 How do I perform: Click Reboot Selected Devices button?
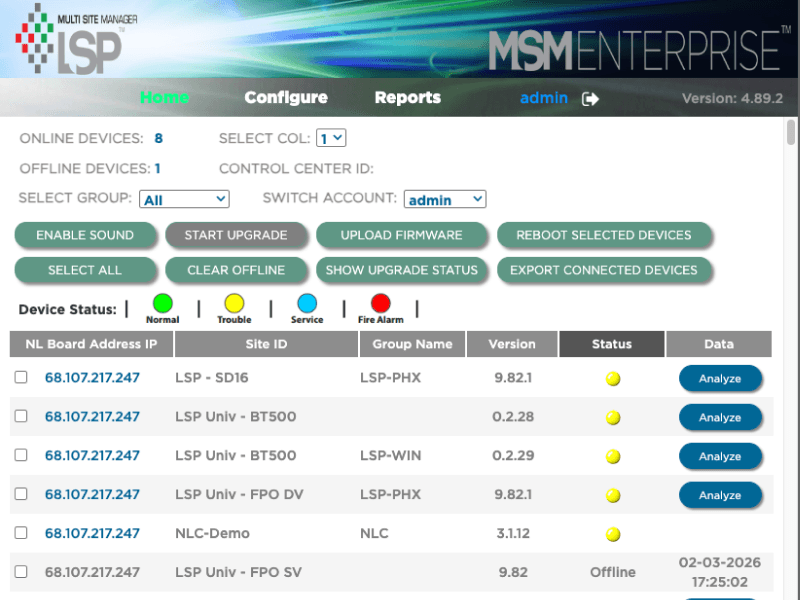[x=604, y=235]
